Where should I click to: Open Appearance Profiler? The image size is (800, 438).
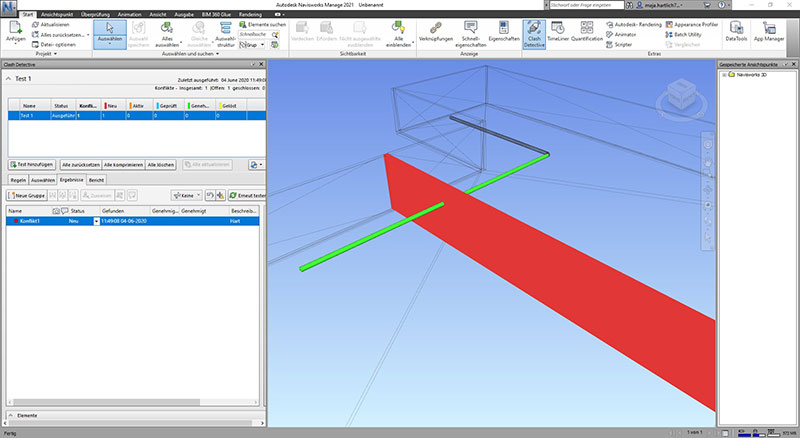692,25
